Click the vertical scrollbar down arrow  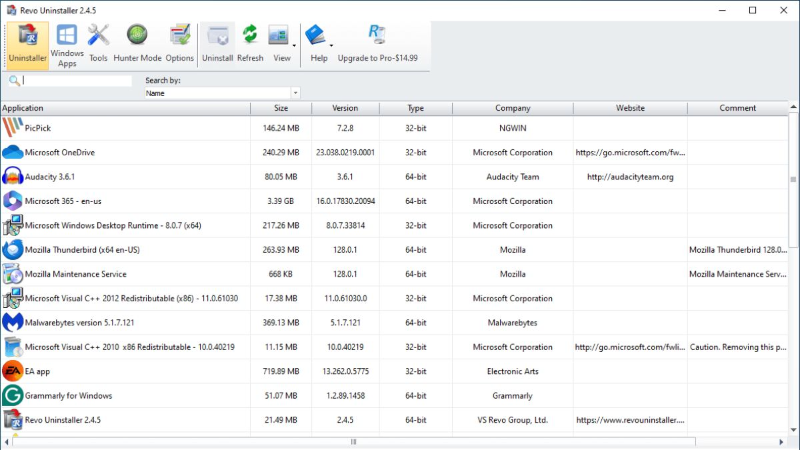pyautogui.click(x=793, y=430)
